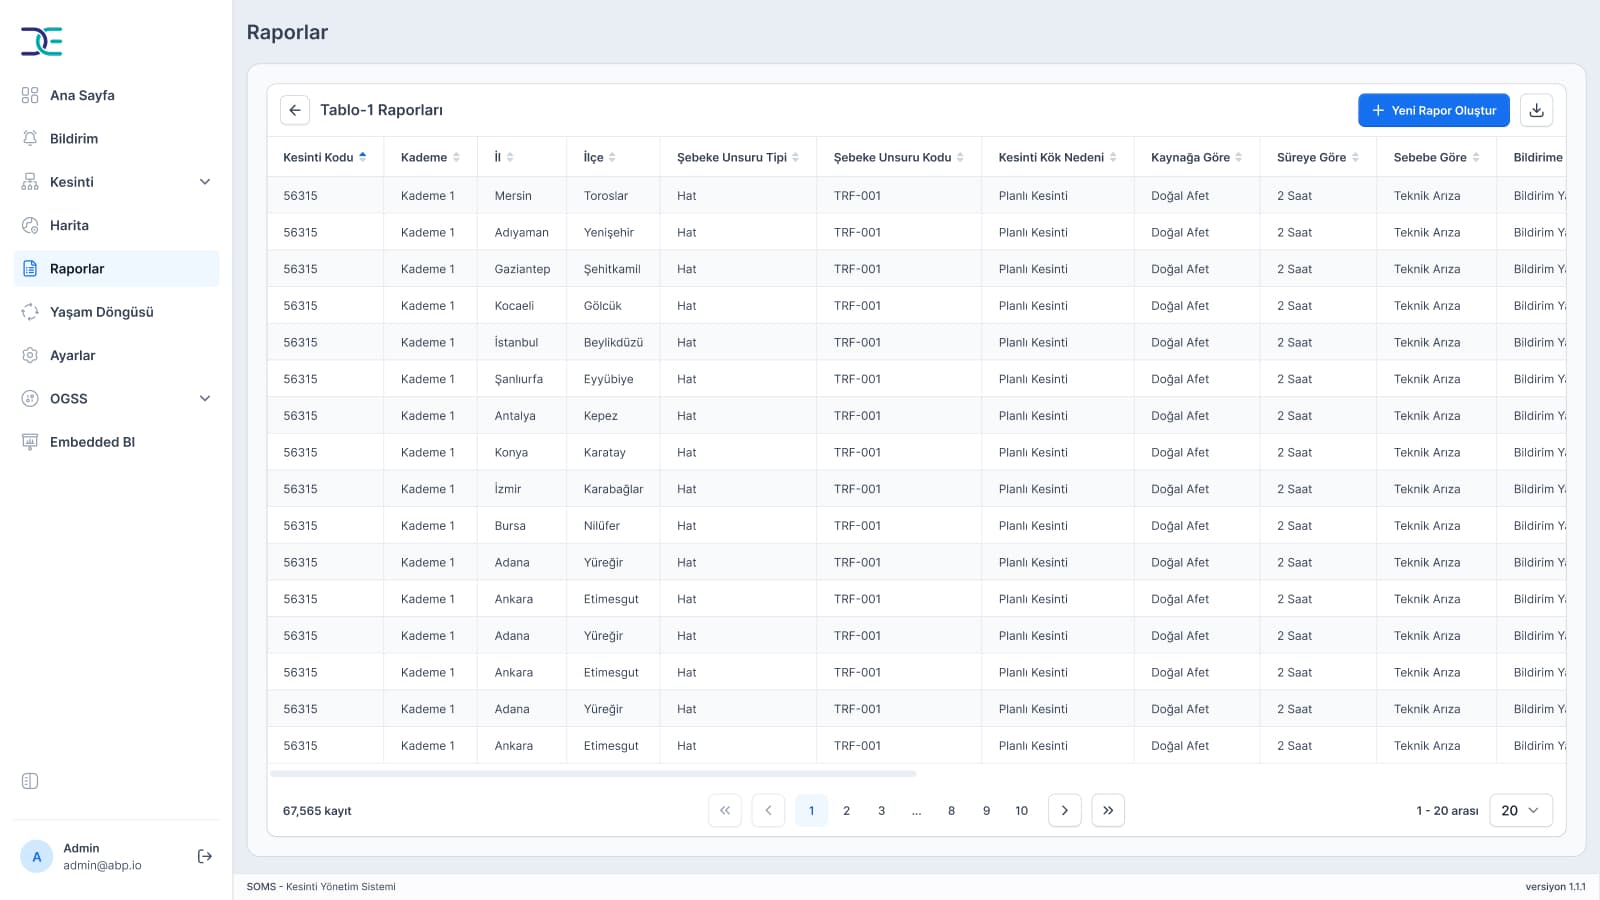The image size is (1600, 900).
Task: Click the Ana Sayfa grid icon
Action: click(x=30, y=95)
